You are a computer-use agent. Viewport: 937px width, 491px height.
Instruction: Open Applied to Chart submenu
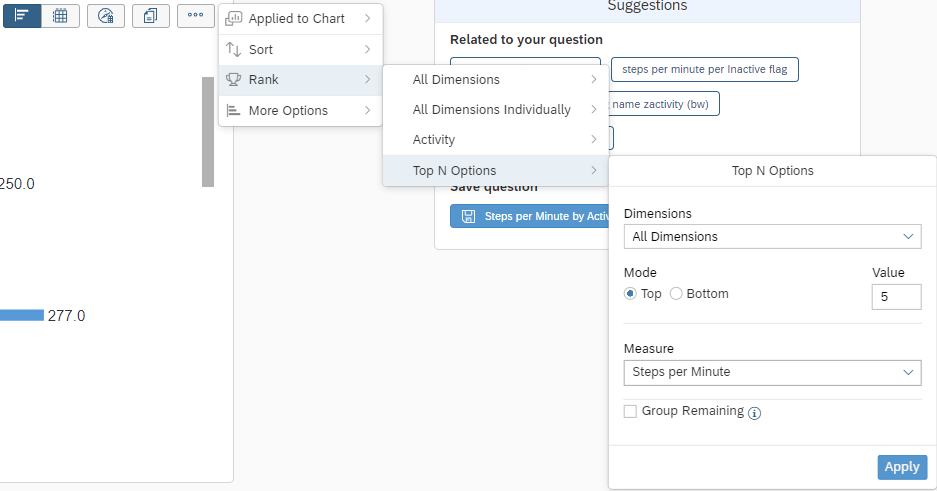click(x=299, y=19)
